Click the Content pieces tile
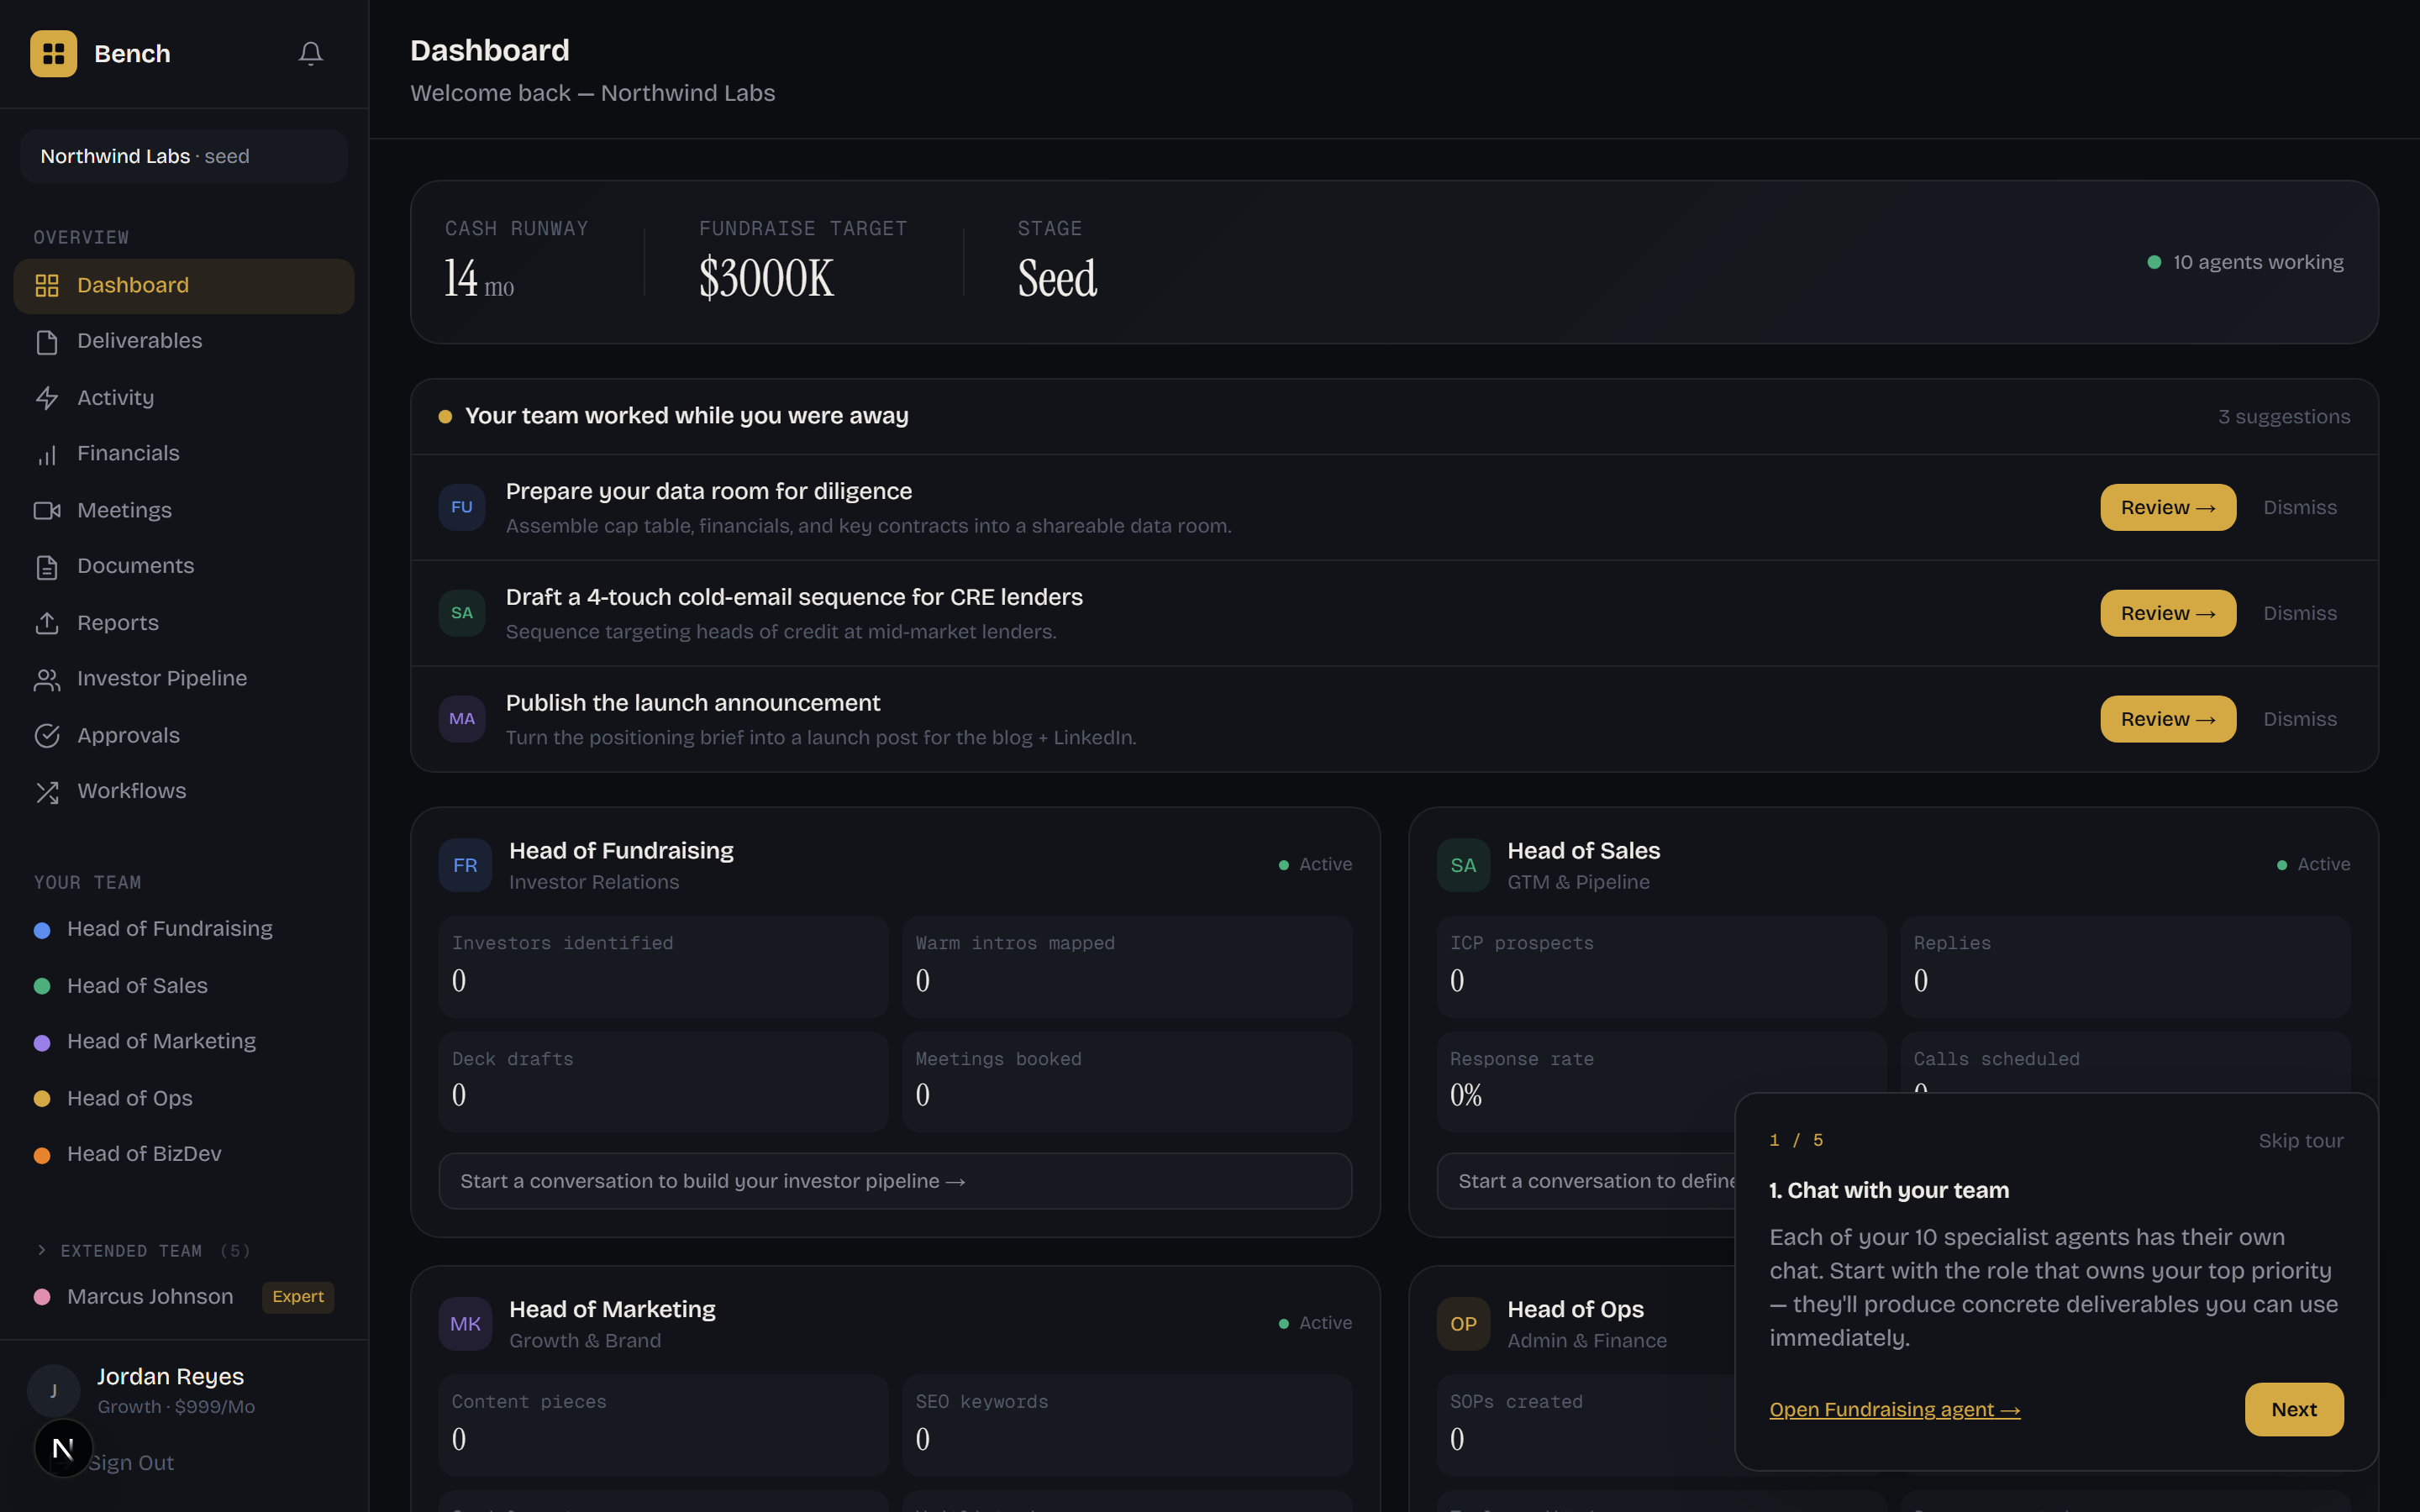This screenshot has width=2420, height=1512. pyautogui.click(x=663, y=1425)
